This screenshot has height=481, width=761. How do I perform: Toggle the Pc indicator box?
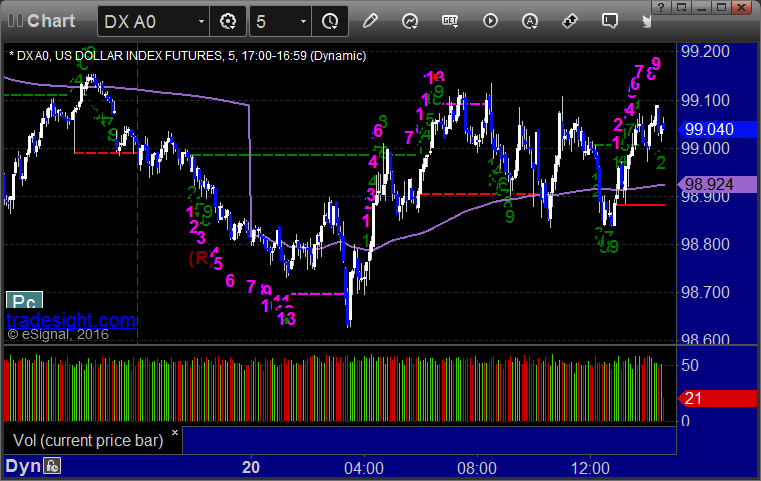(24, 300)
